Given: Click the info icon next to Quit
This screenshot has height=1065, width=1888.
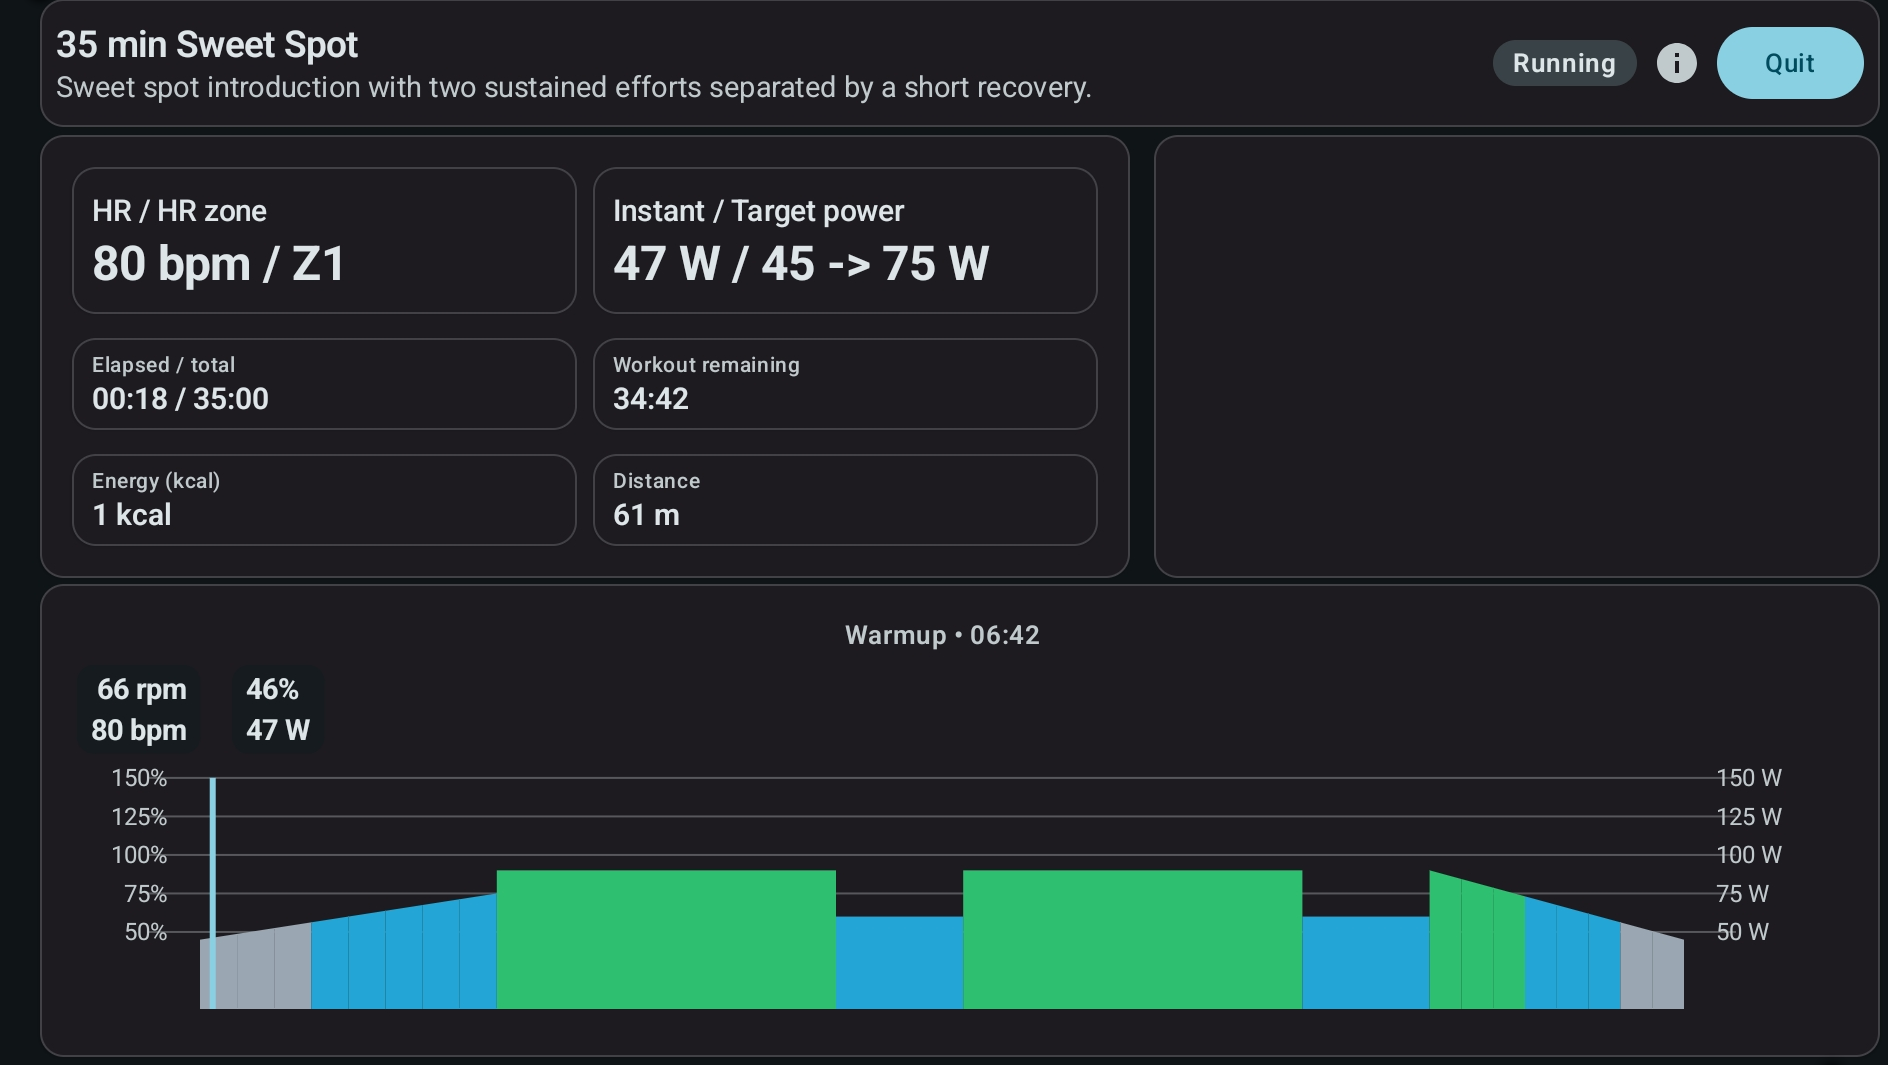Looking at the screenshot, I should point(1676,63).
